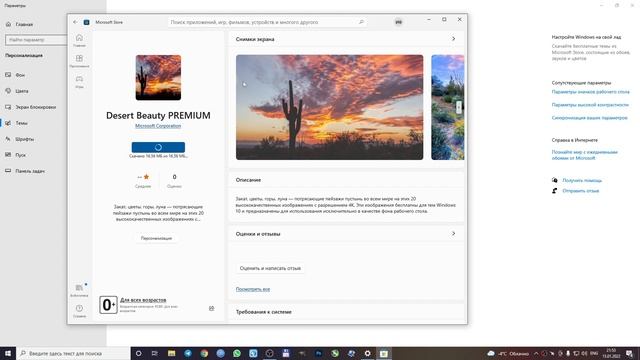Click Отправить отзыв link in Settings
The image size is (640, 360).
pyautogui.click(x=580, y=191)
